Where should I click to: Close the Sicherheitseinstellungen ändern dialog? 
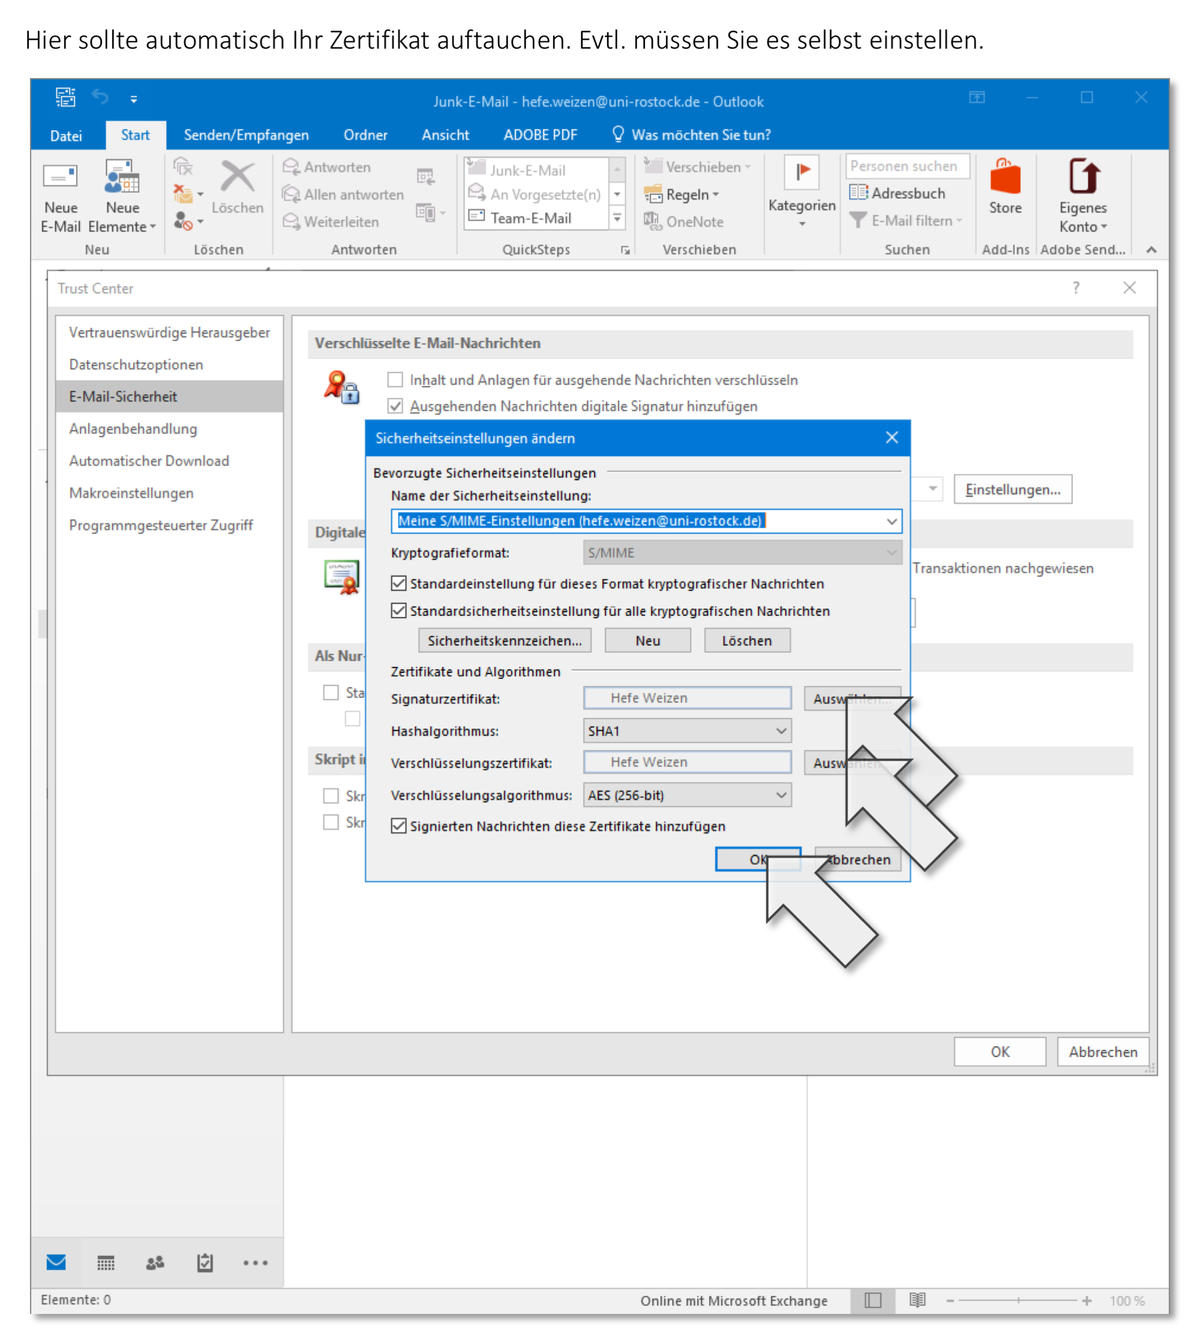coord(892,438)
